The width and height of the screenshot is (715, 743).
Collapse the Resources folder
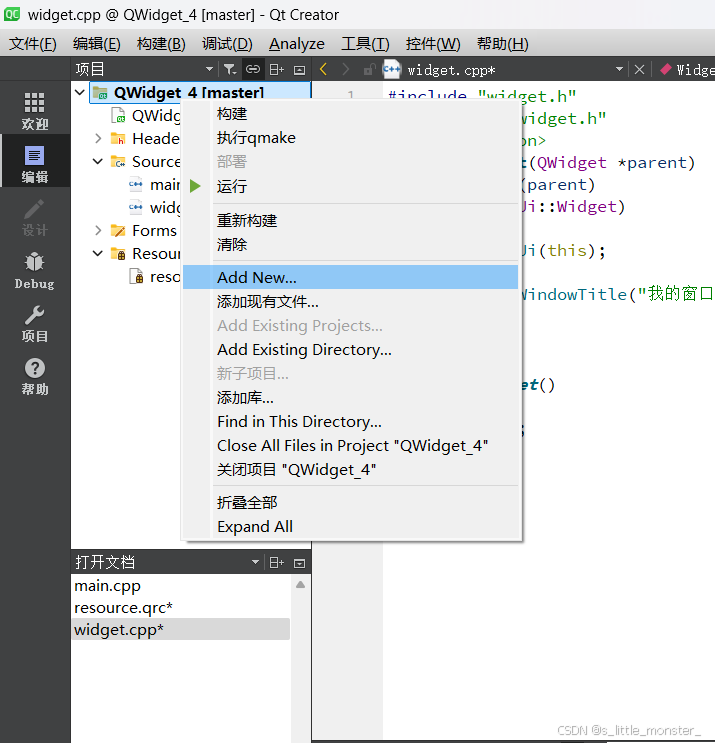98,254
